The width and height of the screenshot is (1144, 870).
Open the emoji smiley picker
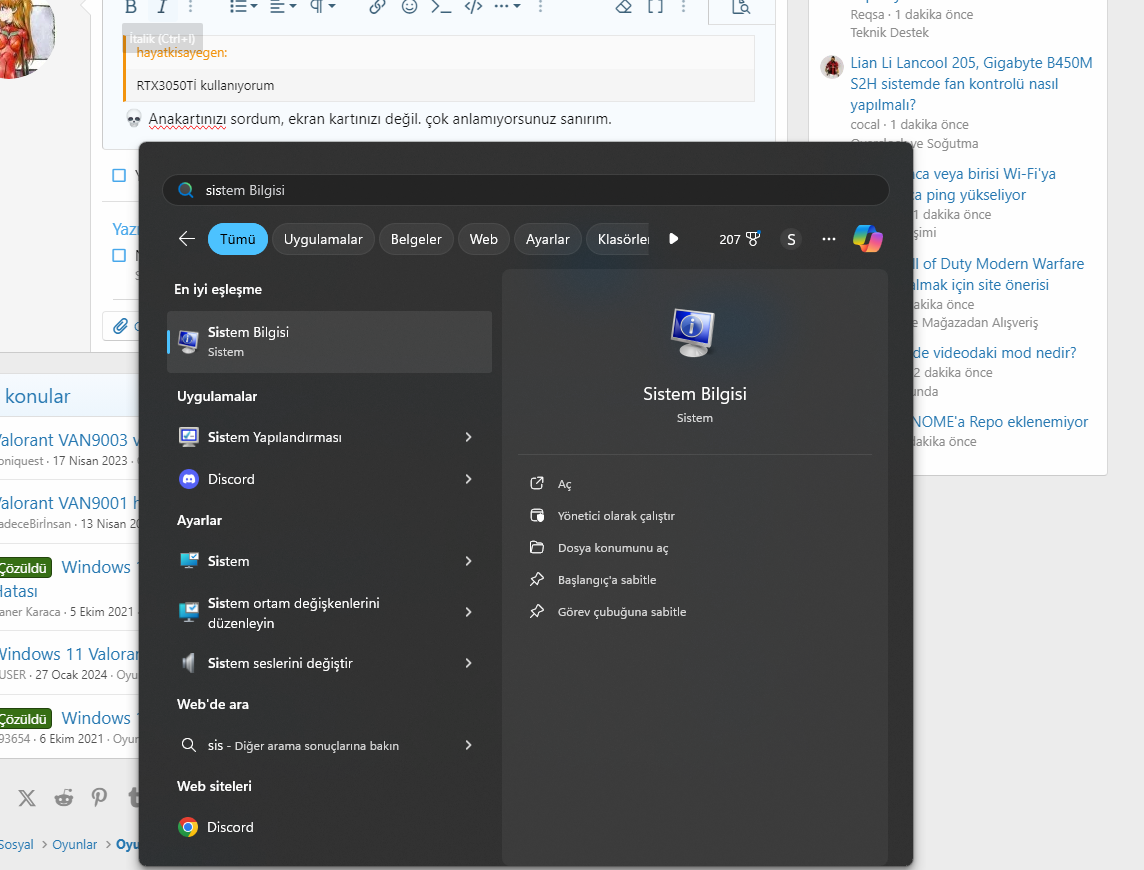coord(409,7)
